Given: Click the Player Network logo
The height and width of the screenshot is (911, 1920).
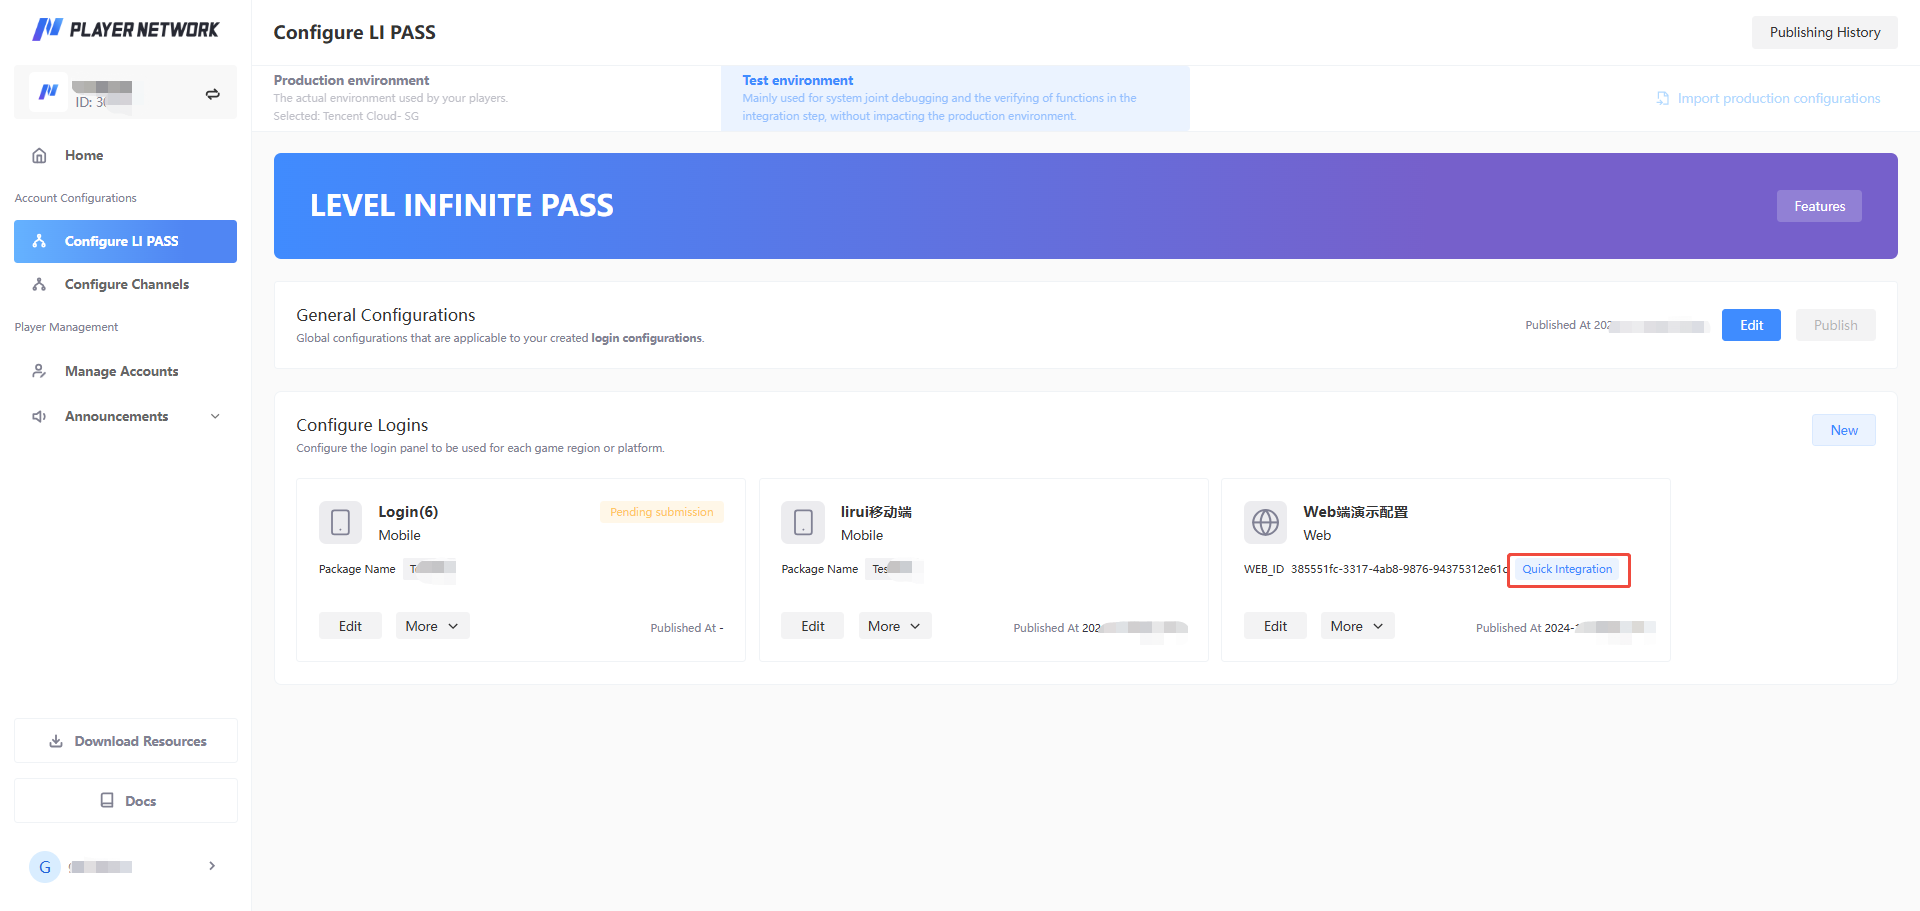Looking at the screenshot, I should point(125,29).
